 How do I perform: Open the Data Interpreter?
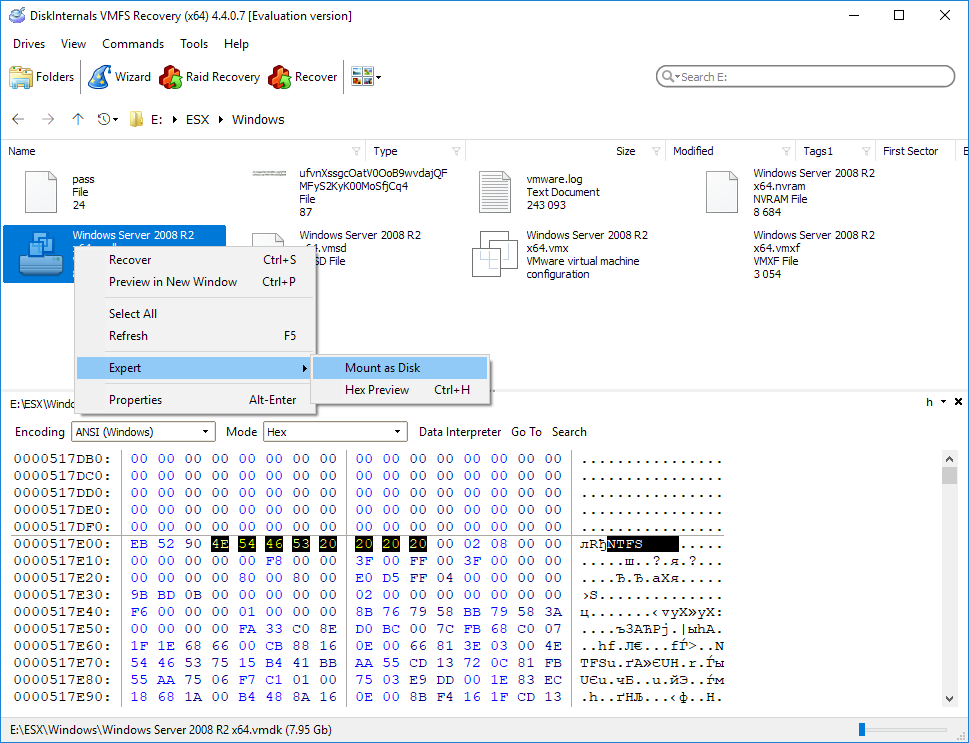click(x=460, y=431)
